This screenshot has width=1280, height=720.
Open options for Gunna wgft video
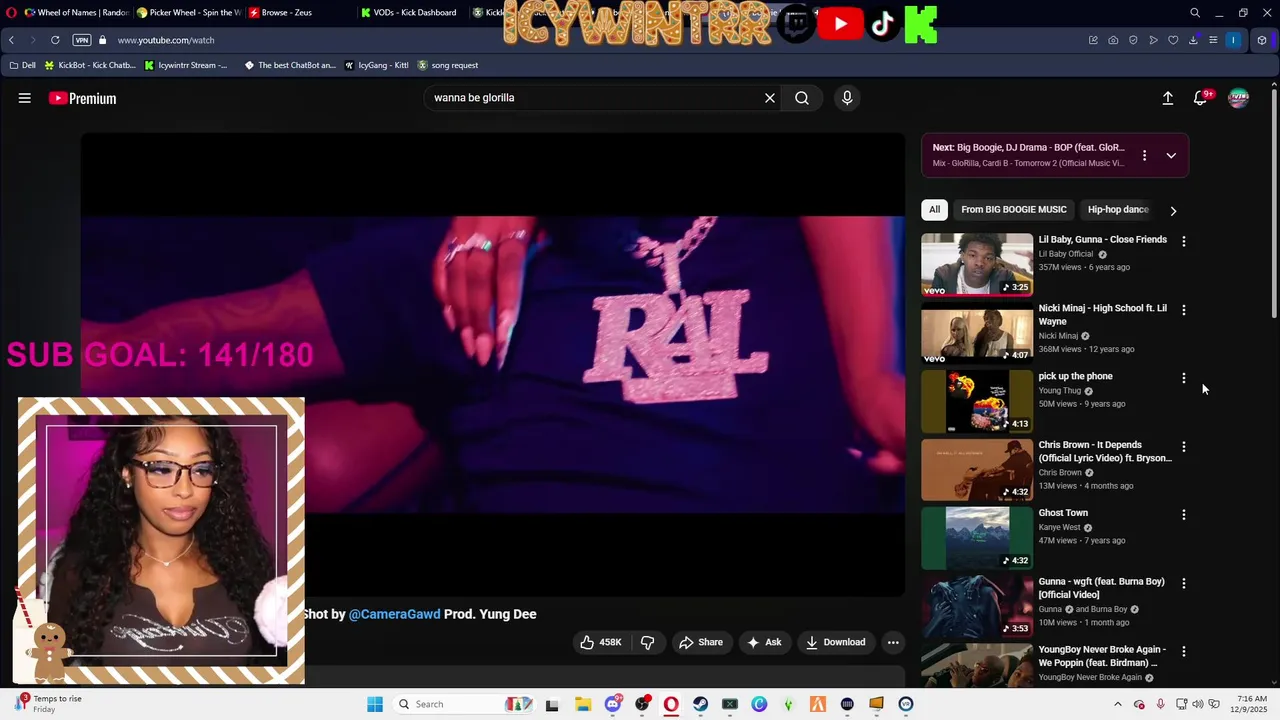click(1184, 583)
